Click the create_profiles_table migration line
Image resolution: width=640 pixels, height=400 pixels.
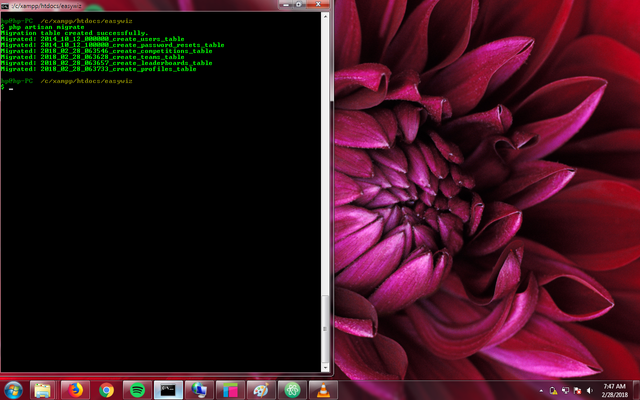(99, 69)
